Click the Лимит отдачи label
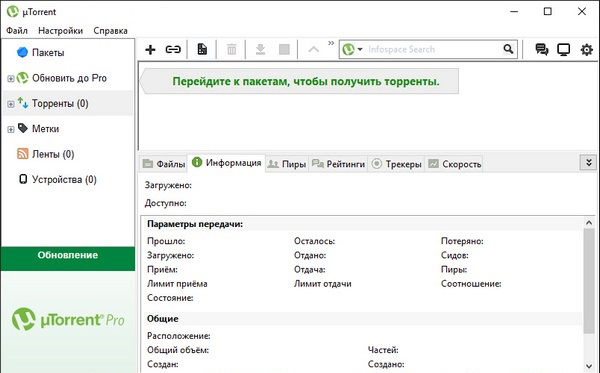This screenshot has width=600, height=373. coord(323,284)
